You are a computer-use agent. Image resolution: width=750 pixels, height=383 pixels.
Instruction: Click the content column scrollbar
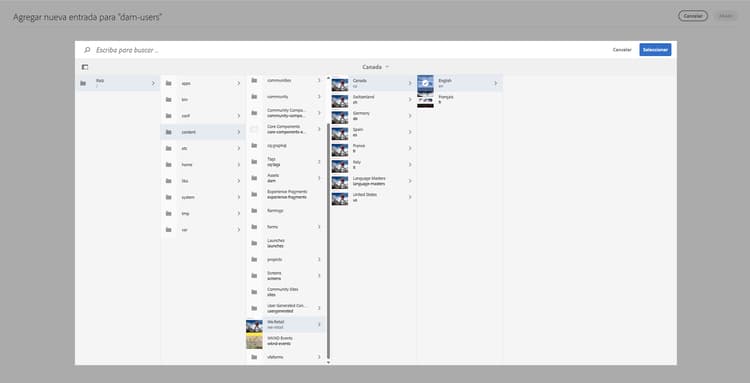[x=328, y=241]
